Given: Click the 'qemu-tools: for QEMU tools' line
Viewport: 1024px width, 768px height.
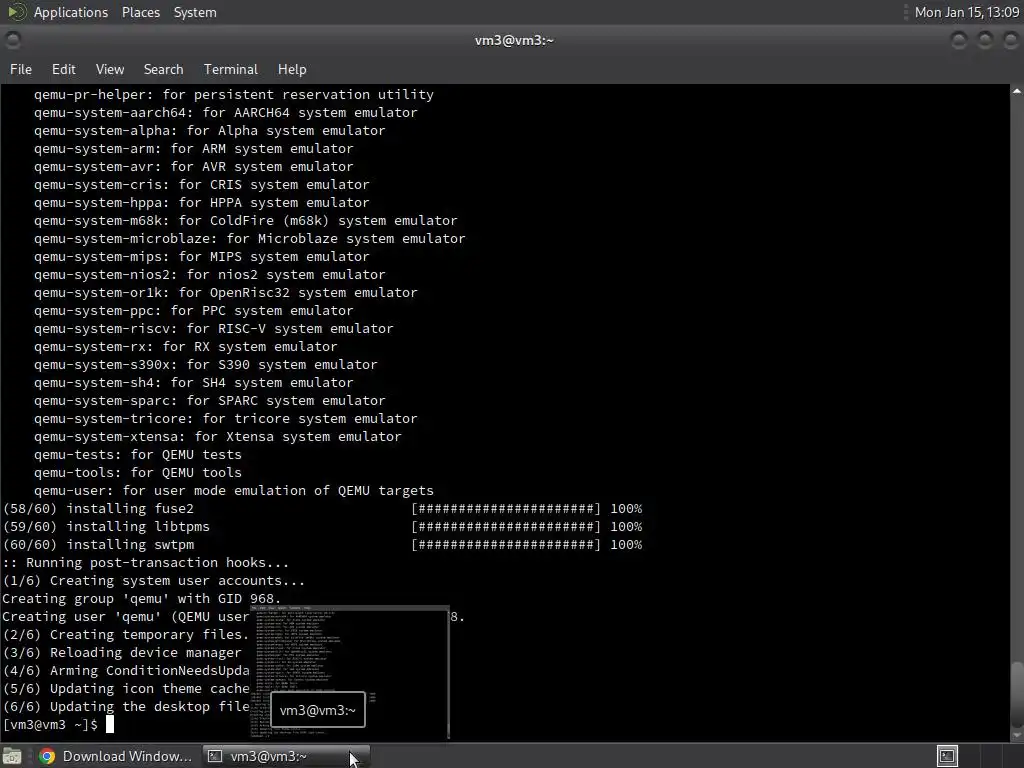Looking at the screenshot, I should point(138,473).
